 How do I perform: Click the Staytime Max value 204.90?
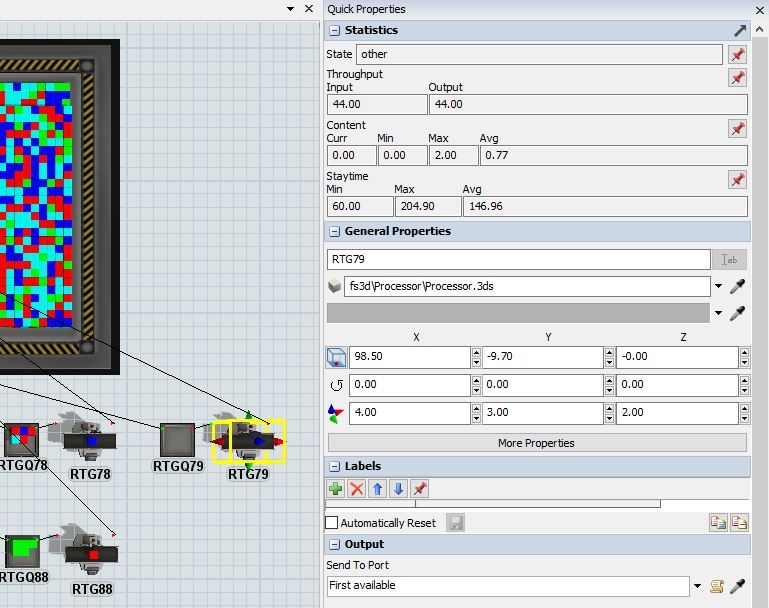[428, 206]
